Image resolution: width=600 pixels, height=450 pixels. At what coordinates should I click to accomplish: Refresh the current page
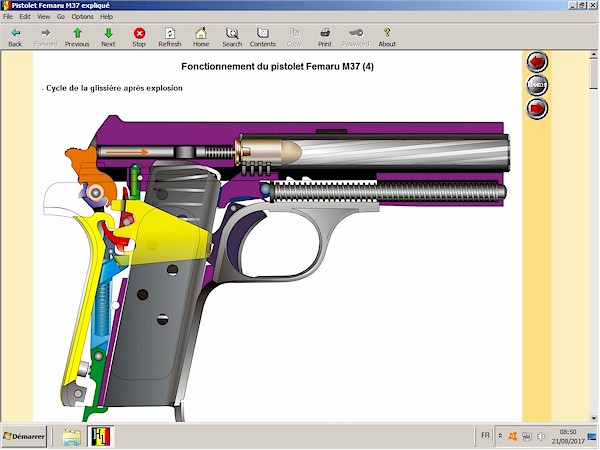click(x=170, y=38)
